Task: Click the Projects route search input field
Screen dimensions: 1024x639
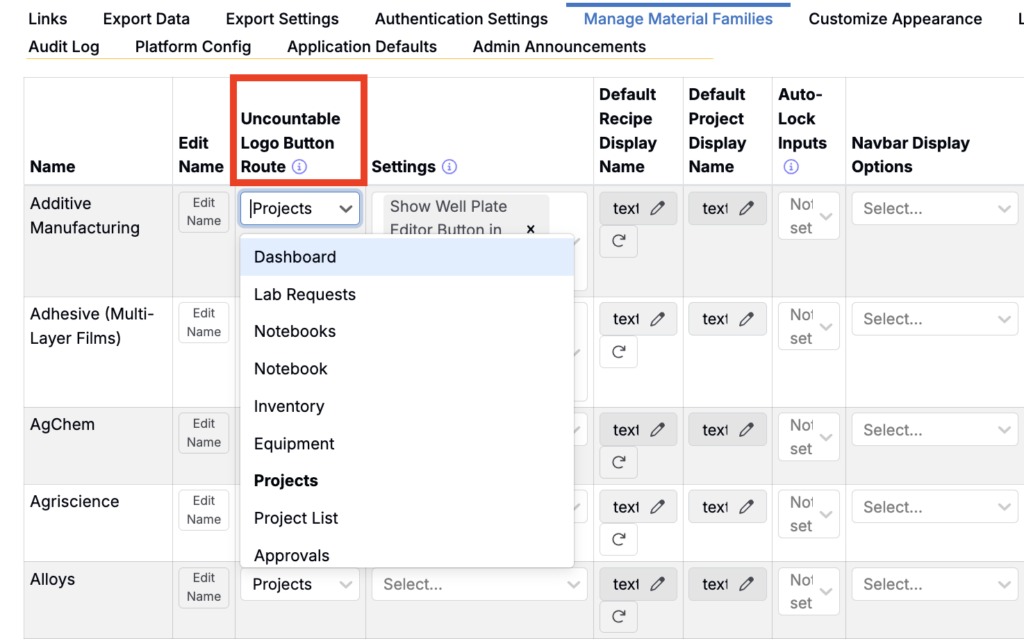Action: pos(290,209)
